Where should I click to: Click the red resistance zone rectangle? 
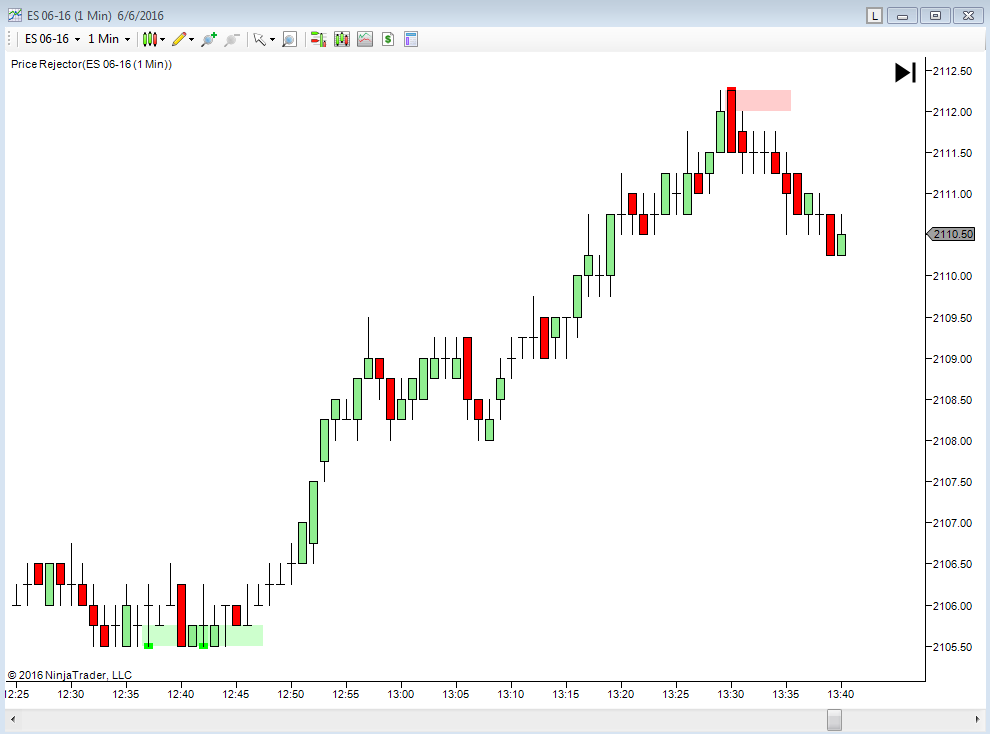pos(765,100)
